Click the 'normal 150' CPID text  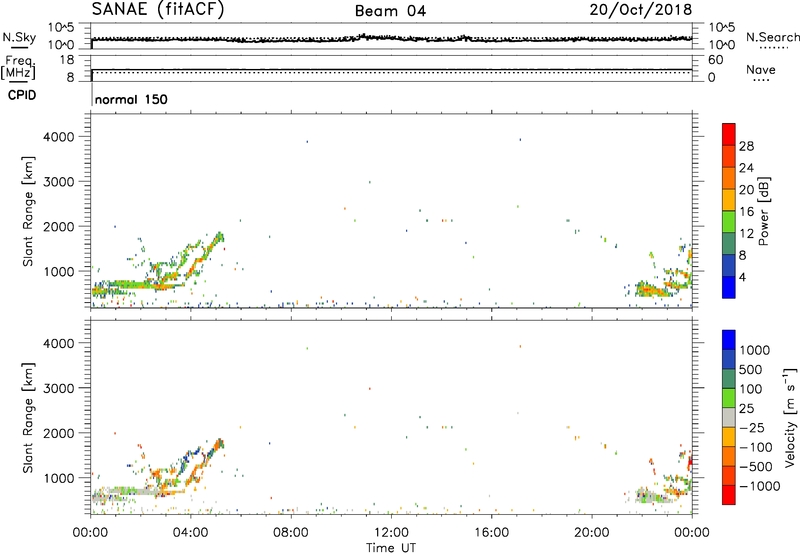tap(131, 99)
